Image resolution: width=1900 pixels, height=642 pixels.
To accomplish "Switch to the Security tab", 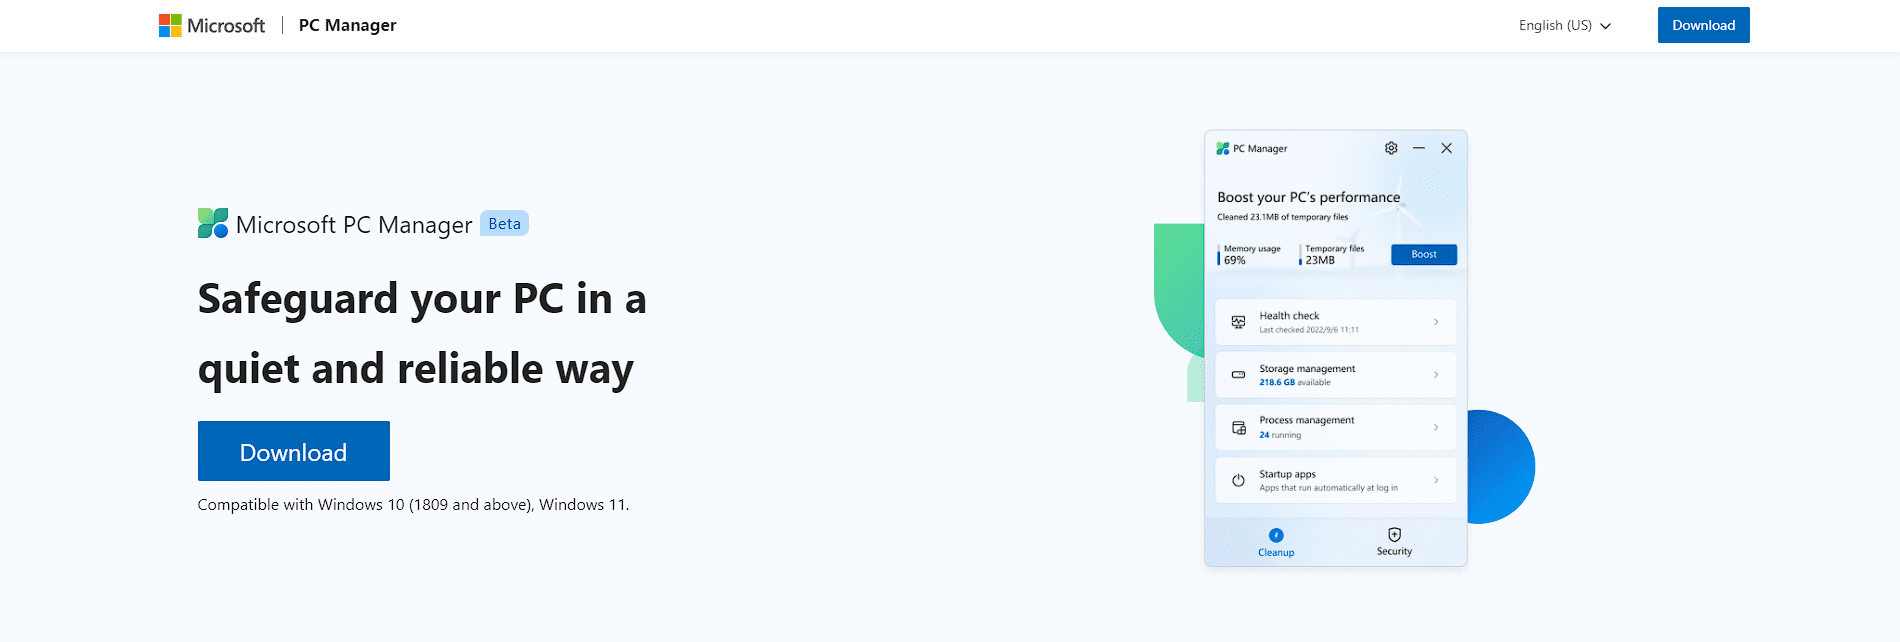I will (1394, 542).
